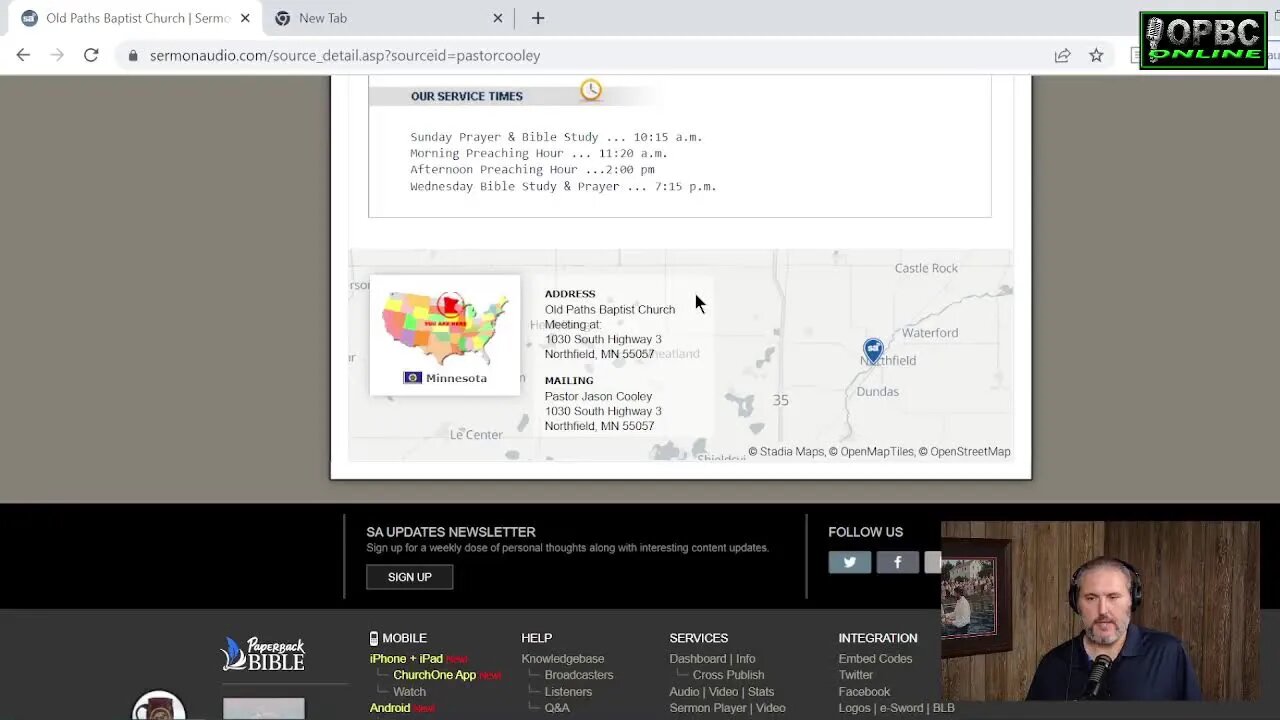Screen dimensions: 1280x720
Task: Click the Minnesota state flag icon
Action: tap(412, 378)
